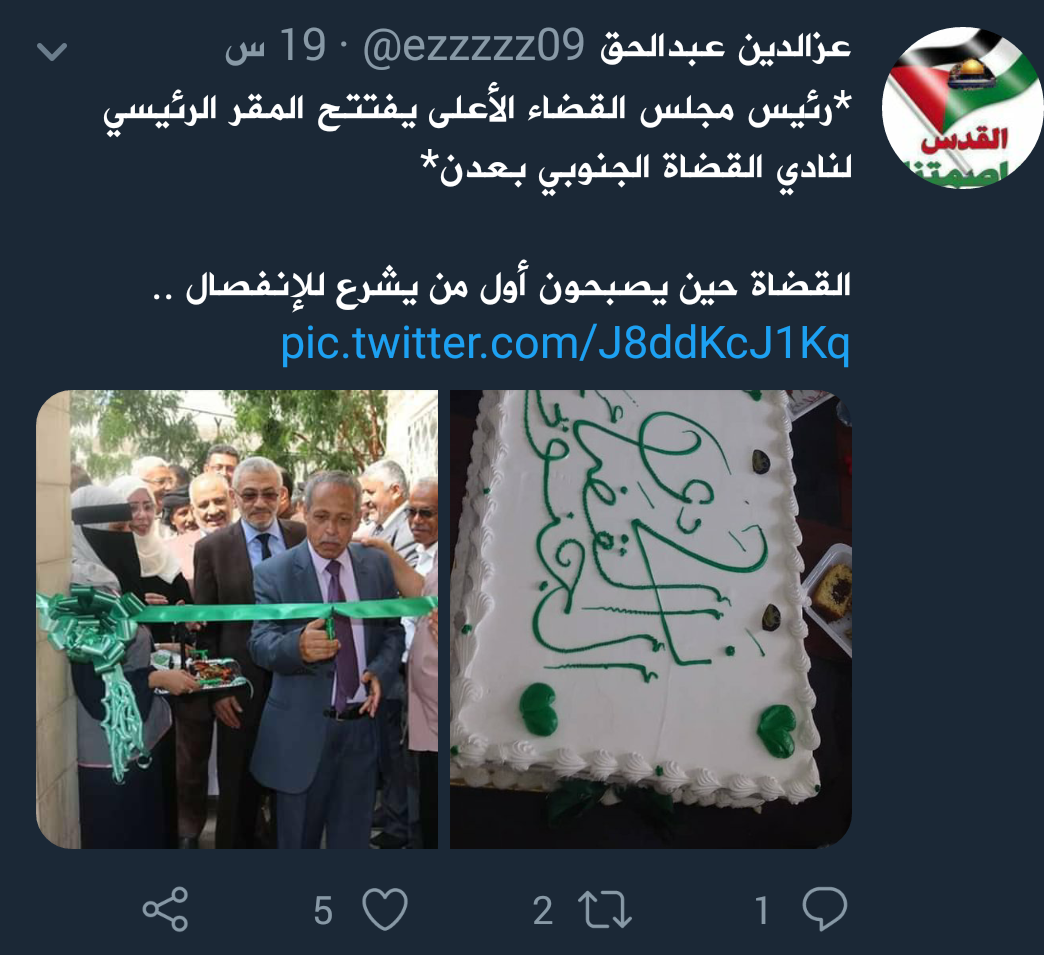Reply using the speech bubble icon
Image resolution: width=1044 pixels, height=955 pixels.
pos(825,909)
